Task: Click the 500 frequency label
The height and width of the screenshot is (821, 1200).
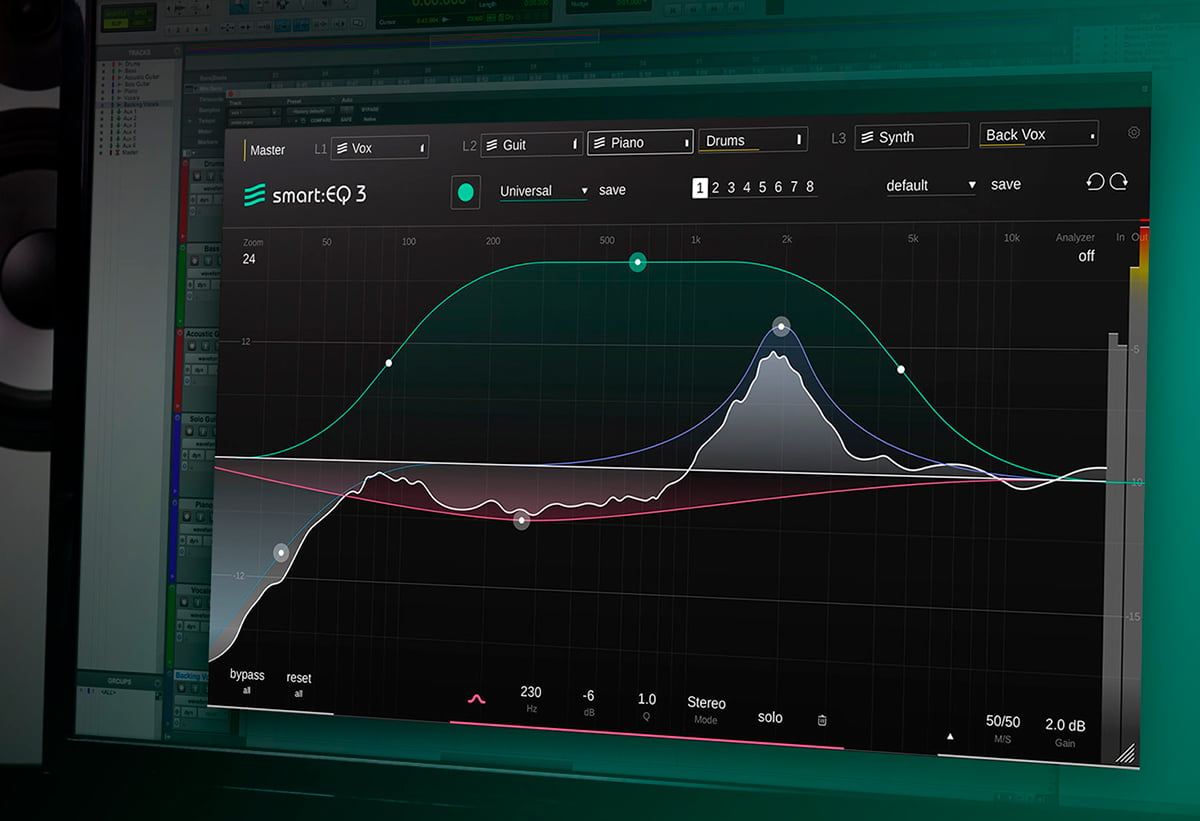Action: pos(607,241)
